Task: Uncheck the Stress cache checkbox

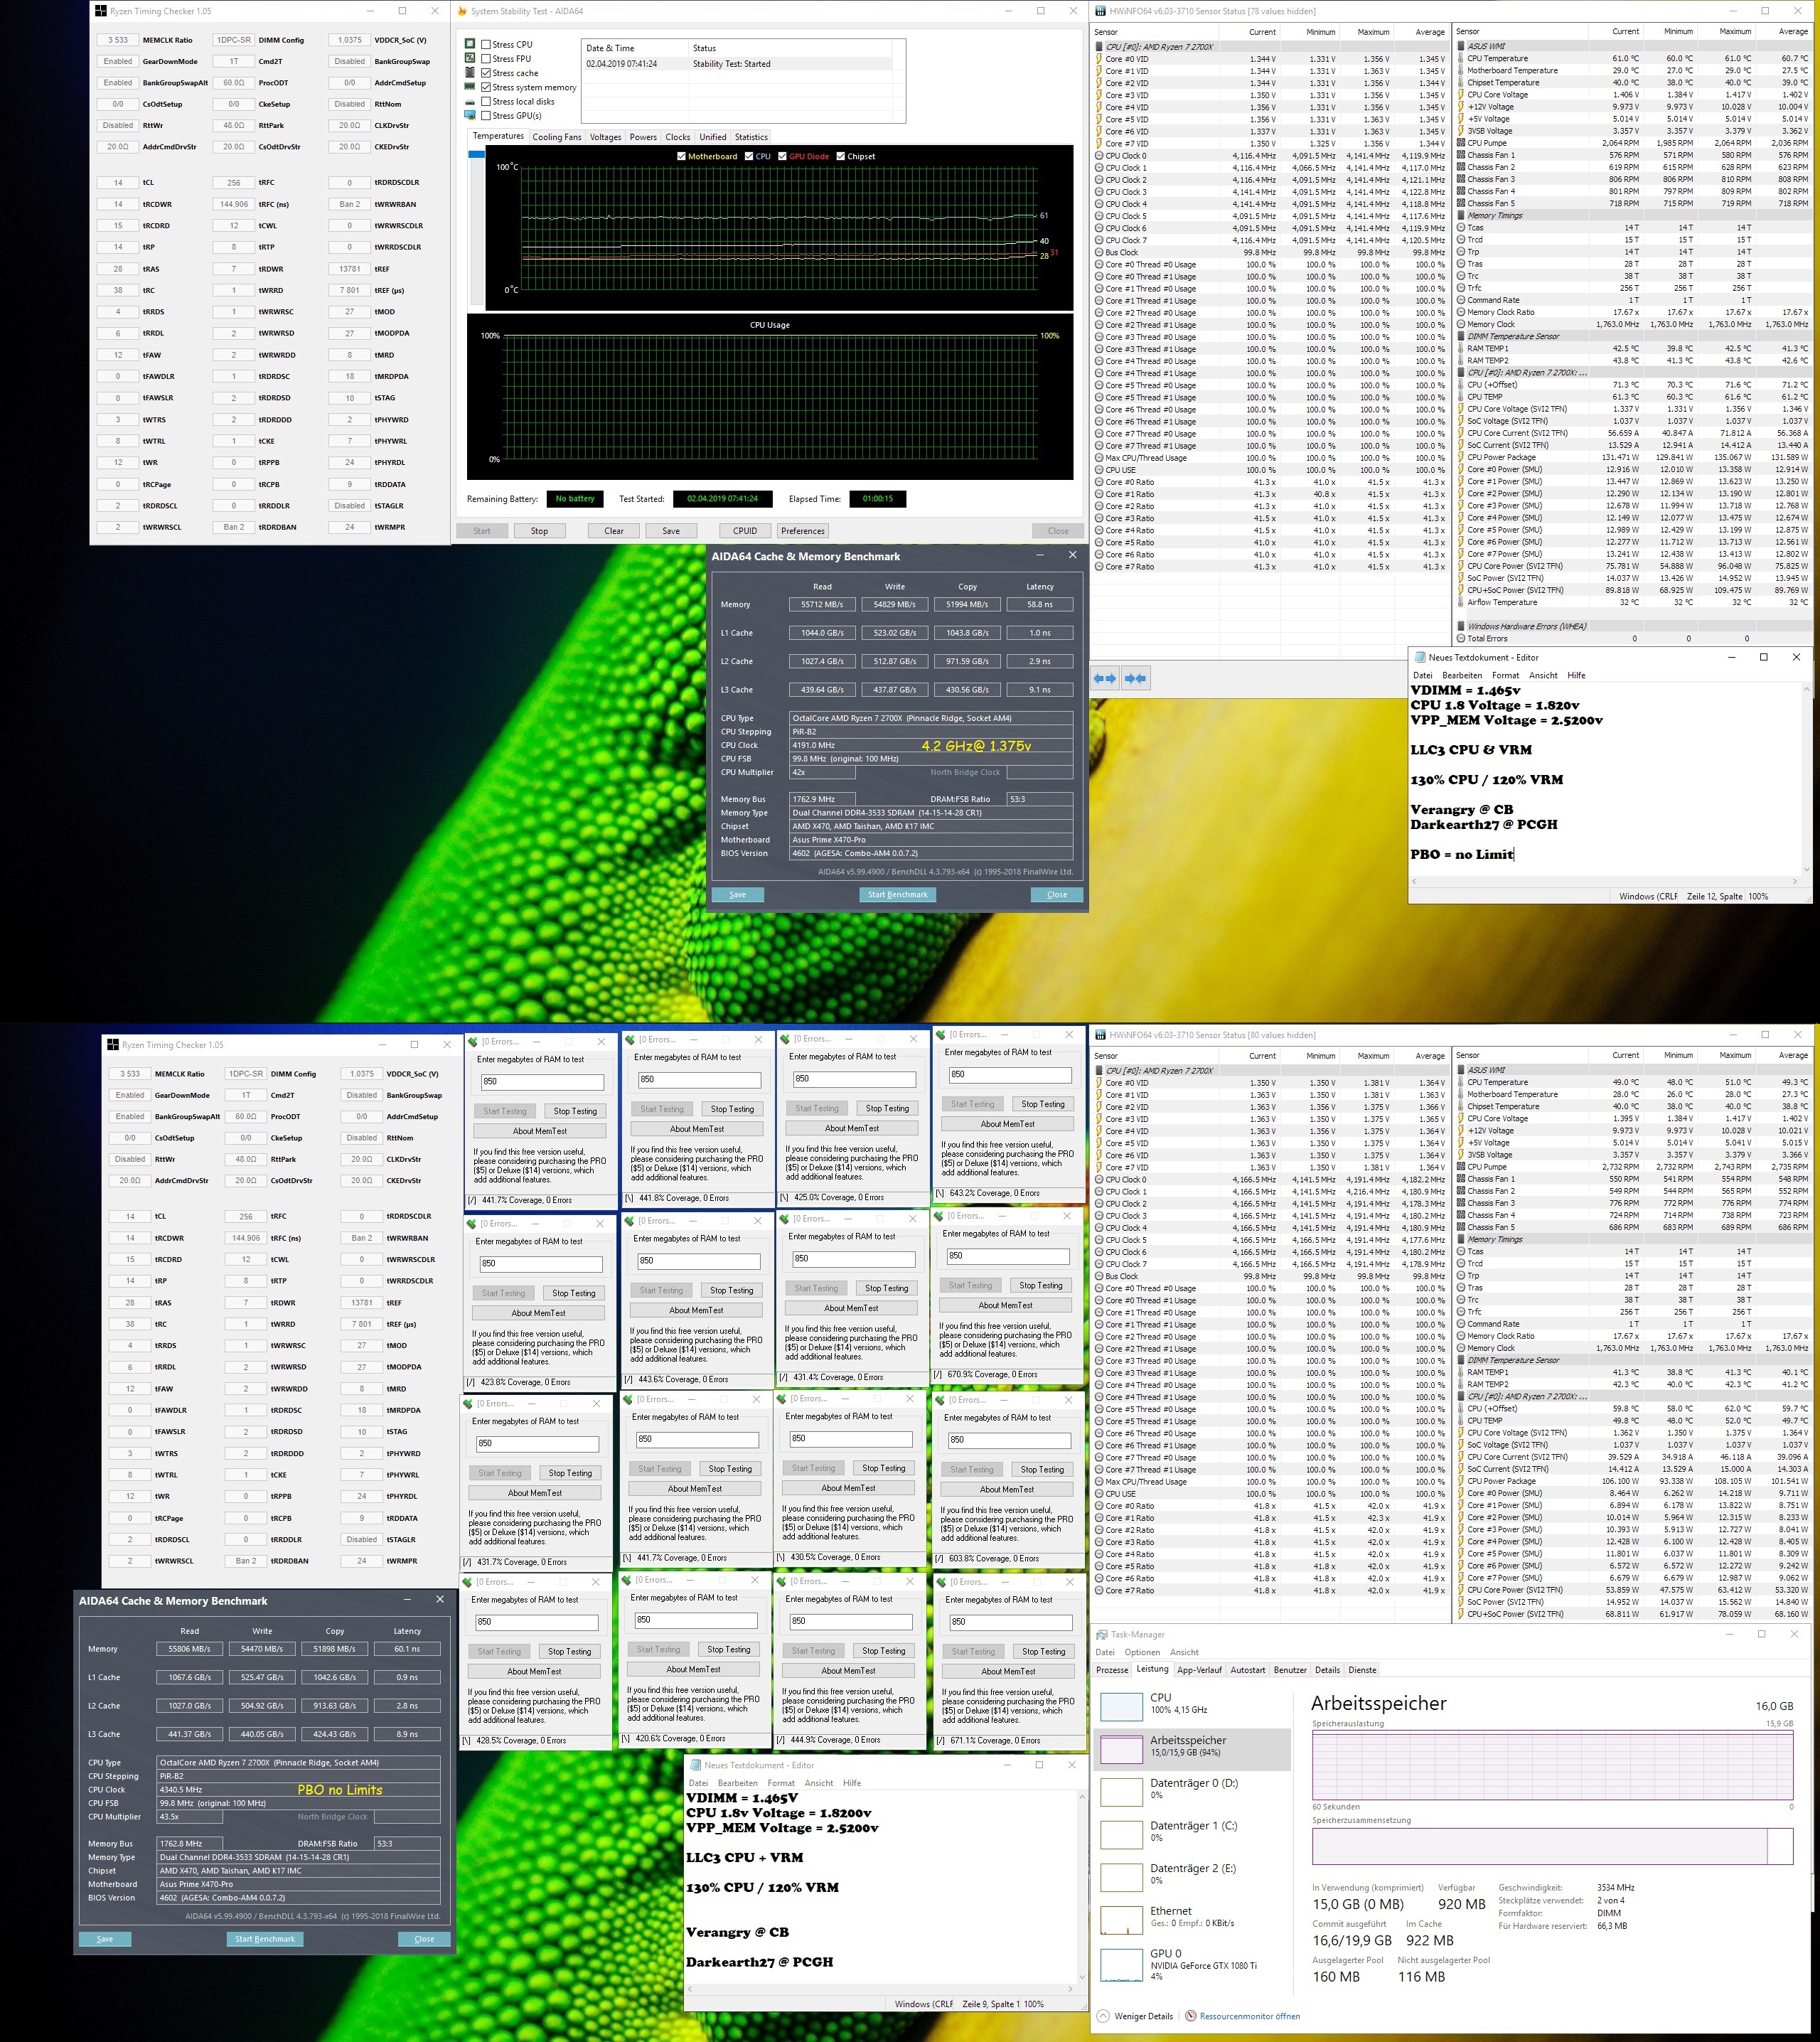Action: tap(486, 73)
